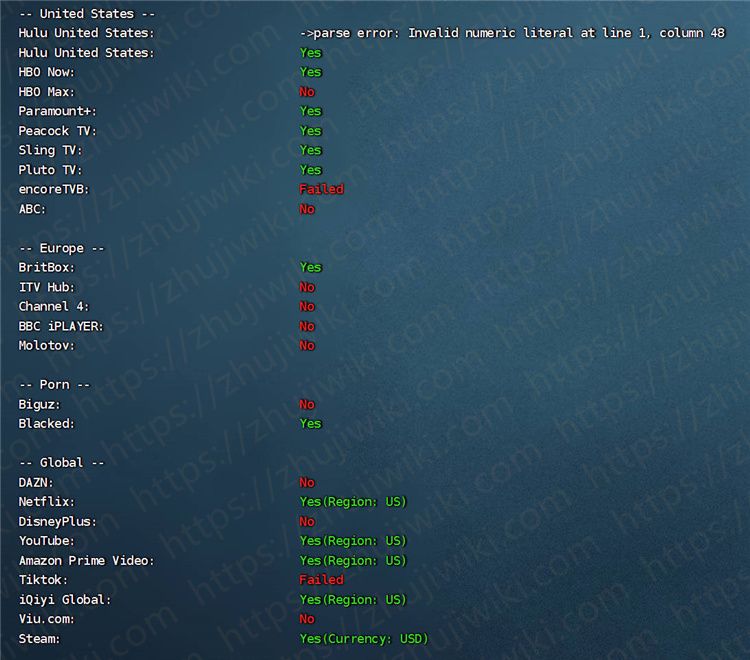Image resolution: width=750 pixels, height=660 pixels.
Task: Select the parse error message for Hulu
Action: 512,33
